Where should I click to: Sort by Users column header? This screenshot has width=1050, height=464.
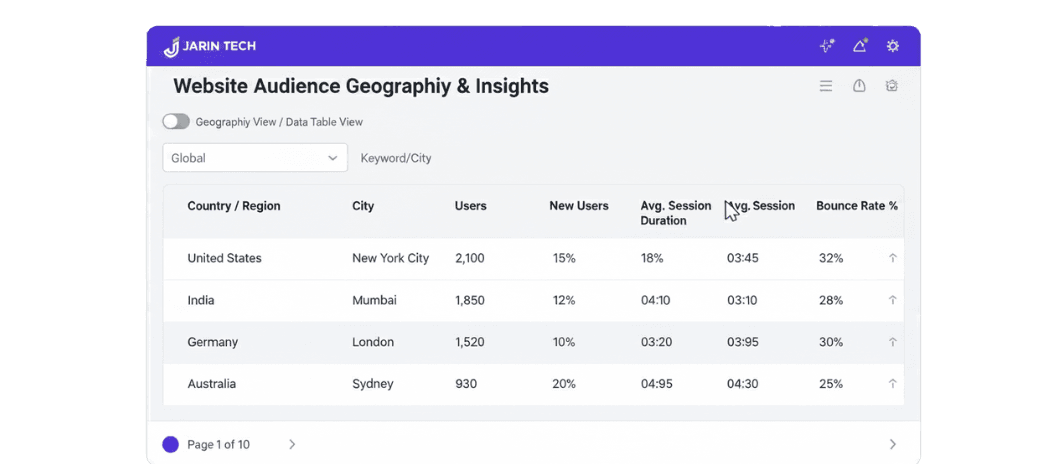[471, 206]
